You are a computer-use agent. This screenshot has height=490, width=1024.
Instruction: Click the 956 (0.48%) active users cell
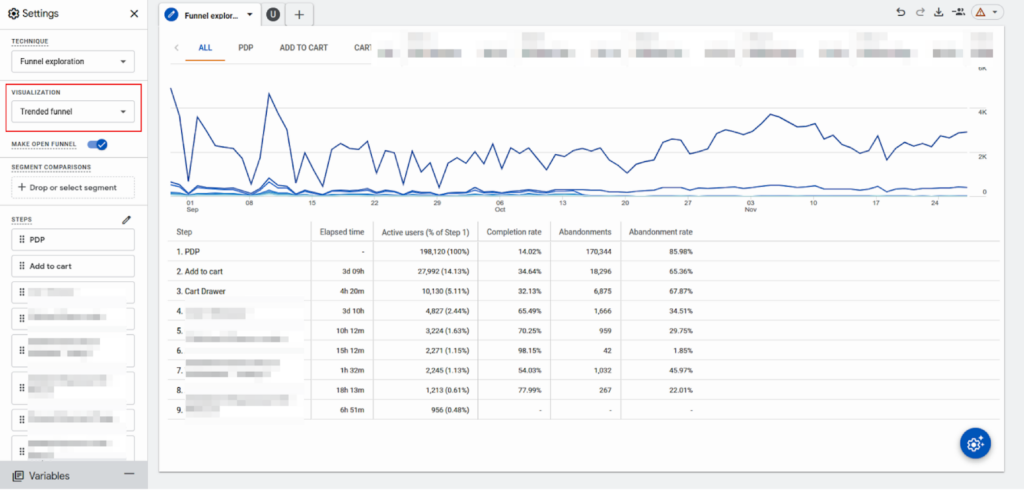coord(451,410)
